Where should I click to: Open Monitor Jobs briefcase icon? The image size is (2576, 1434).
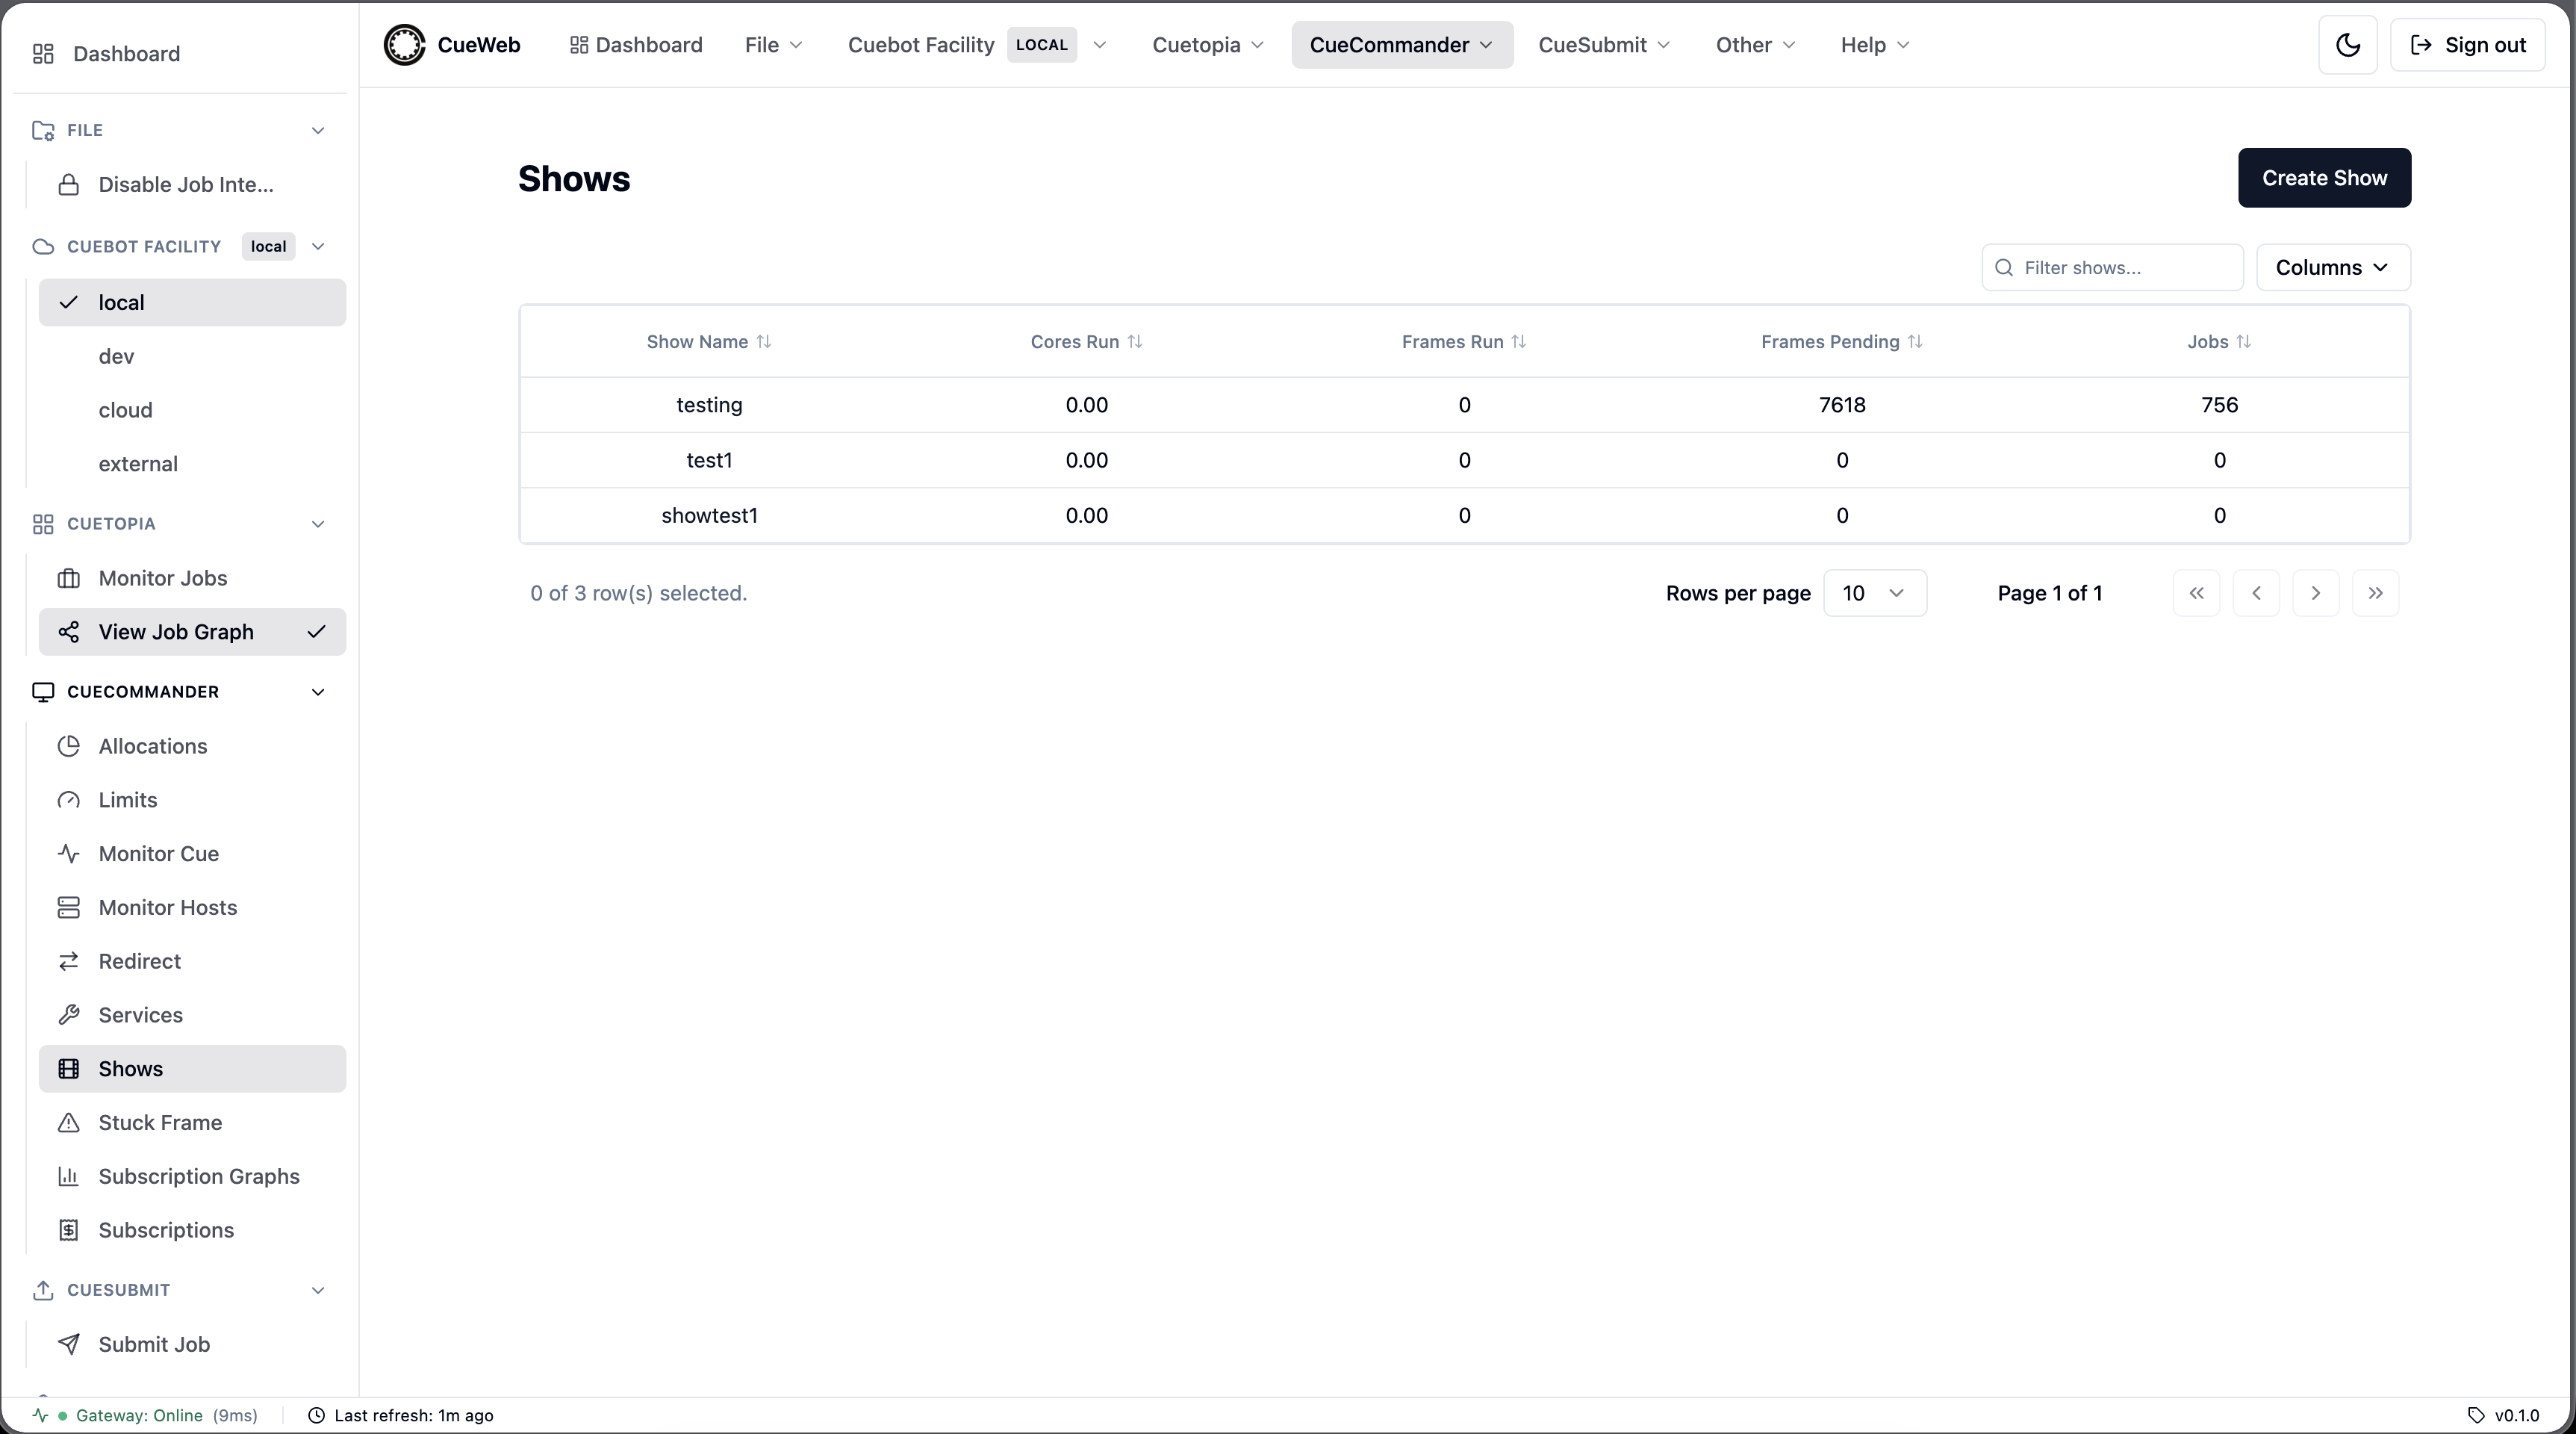tap(68, 578)
